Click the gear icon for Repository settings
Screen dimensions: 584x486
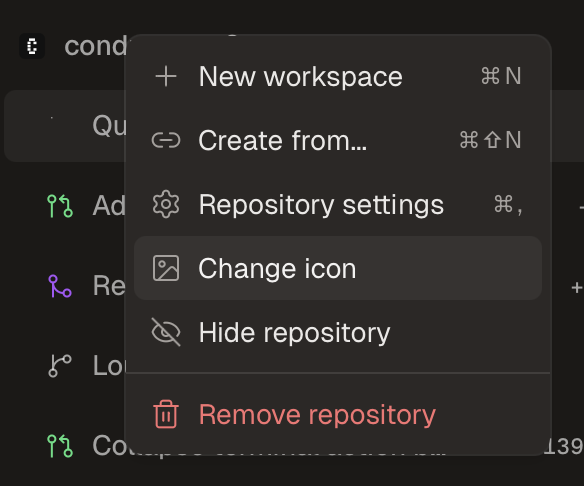click(x=166, y=204)
